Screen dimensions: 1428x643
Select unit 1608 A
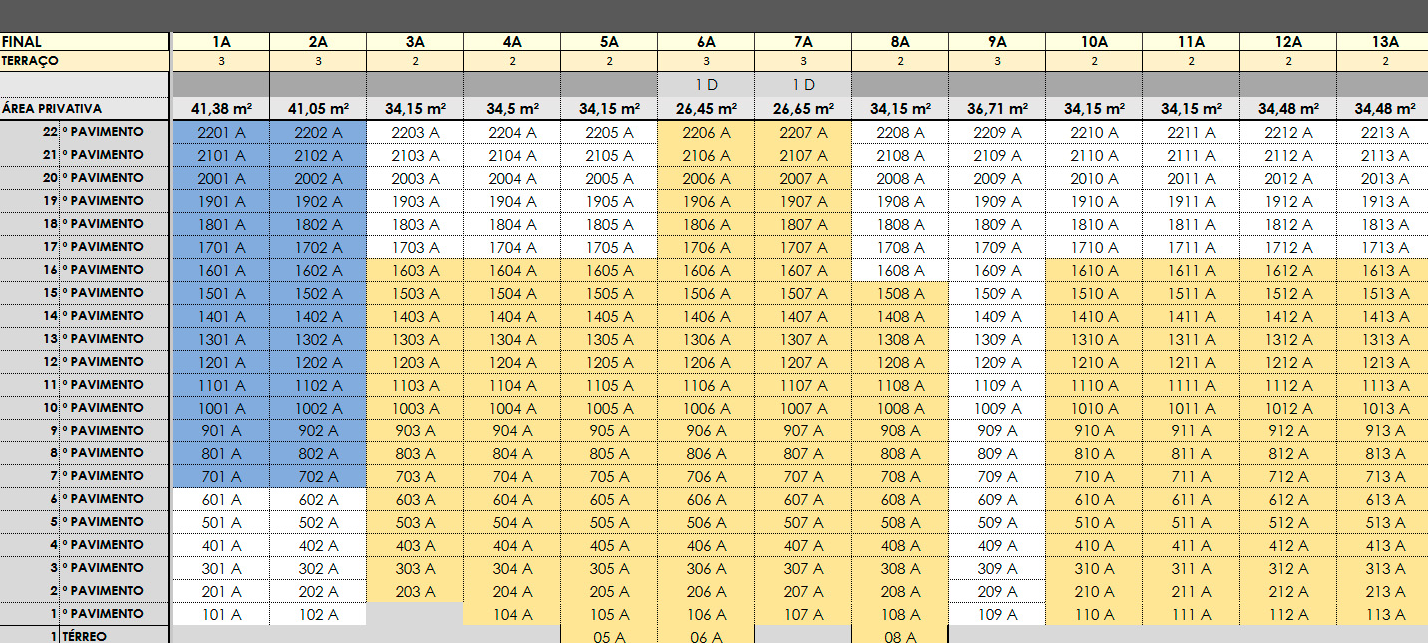click(x=900, y=270)
